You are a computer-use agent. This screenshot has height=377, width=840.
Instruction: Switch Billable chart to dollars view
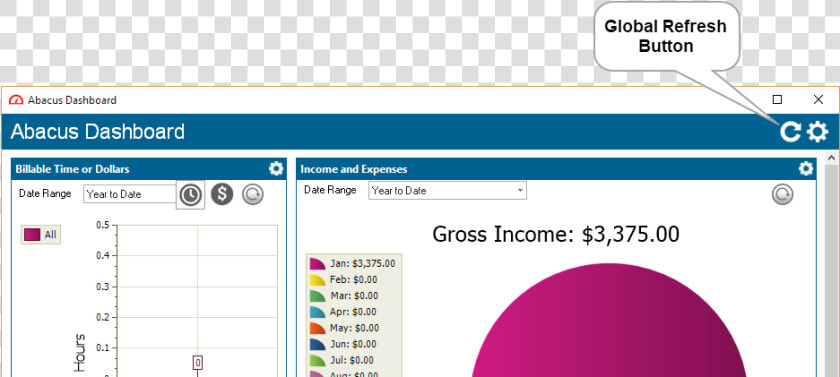(x=222, y=194)
